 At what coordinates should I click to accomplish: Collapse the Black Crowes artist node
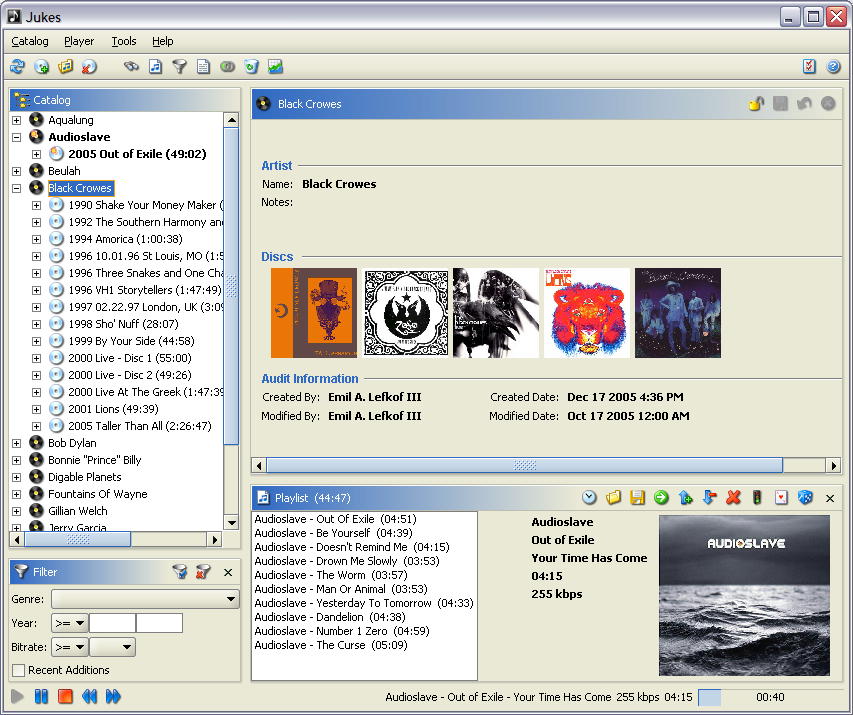tap(16, 188)
